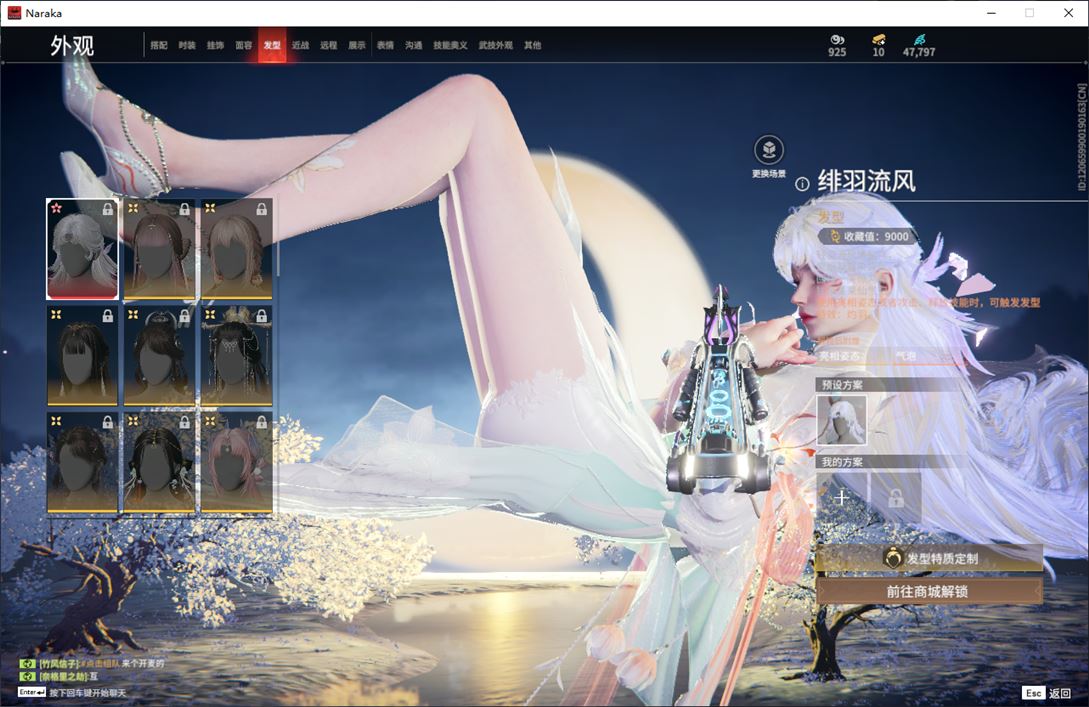
Task: Minimize the Naraka window
Action: [x=991, y=13]
